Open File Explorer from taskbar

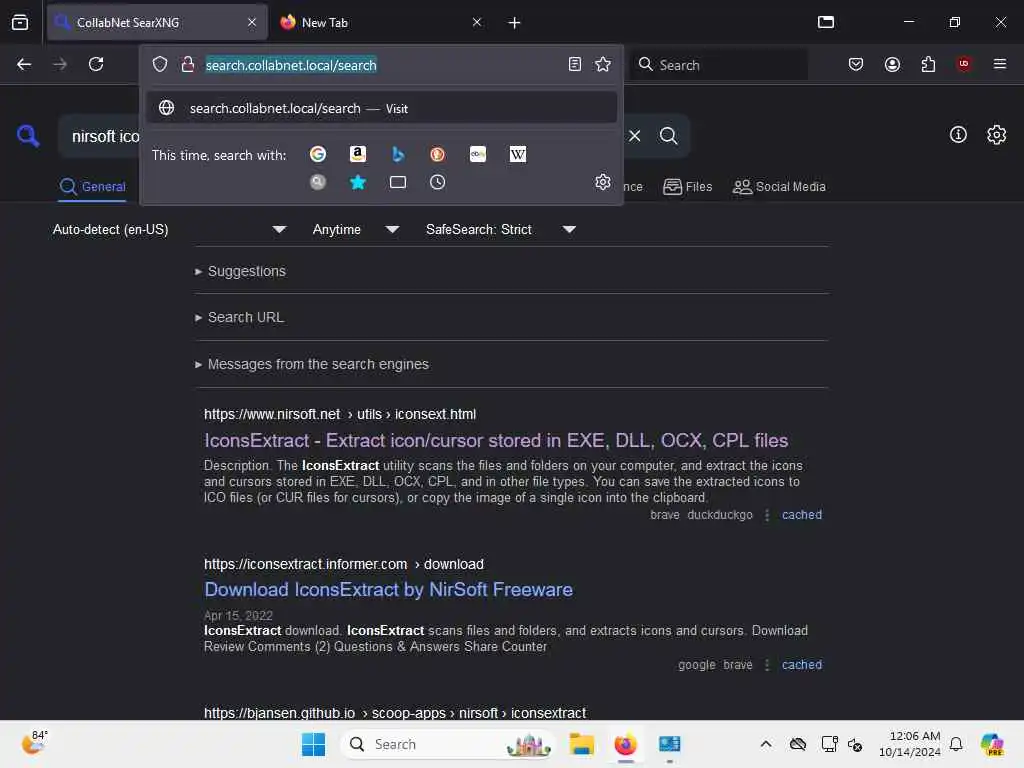coord(581,744)
